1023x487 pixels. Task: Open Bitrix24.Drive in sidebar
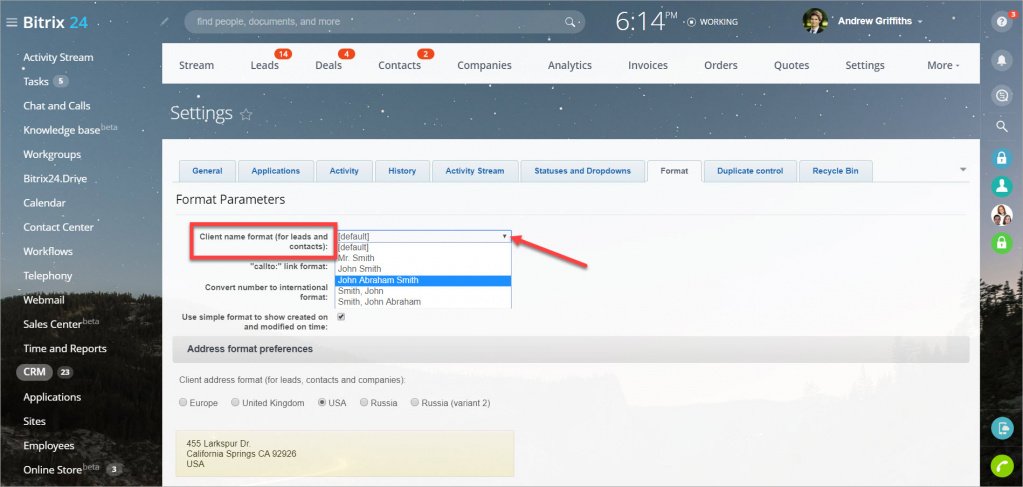(55, 178)
